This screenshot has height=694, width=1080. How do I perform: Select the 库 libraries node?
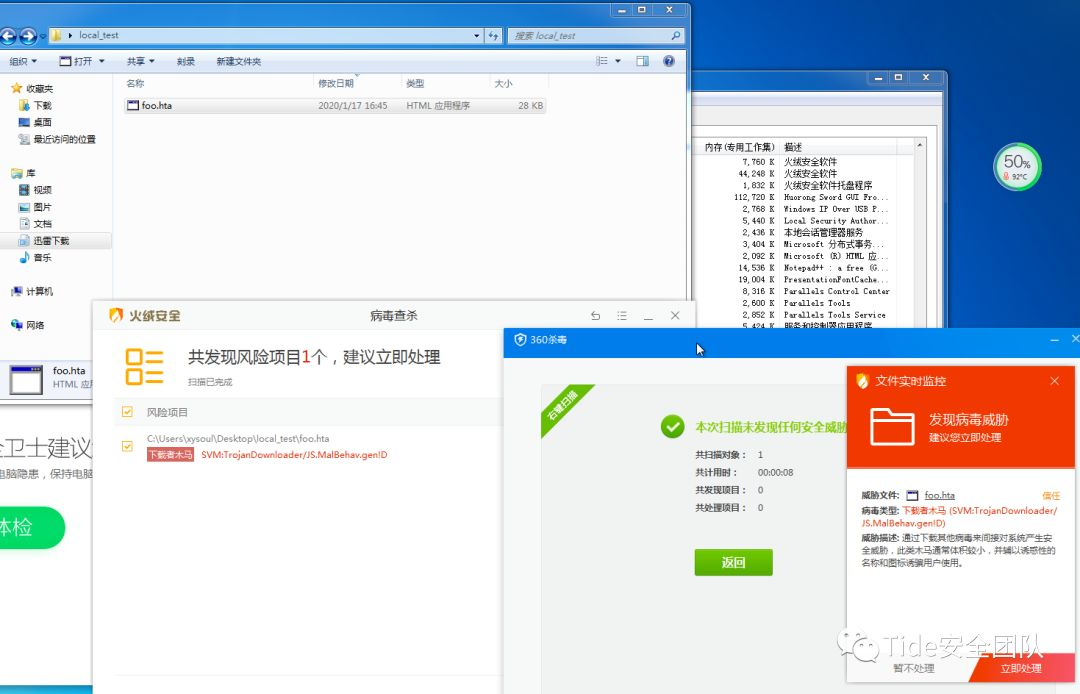23,173
